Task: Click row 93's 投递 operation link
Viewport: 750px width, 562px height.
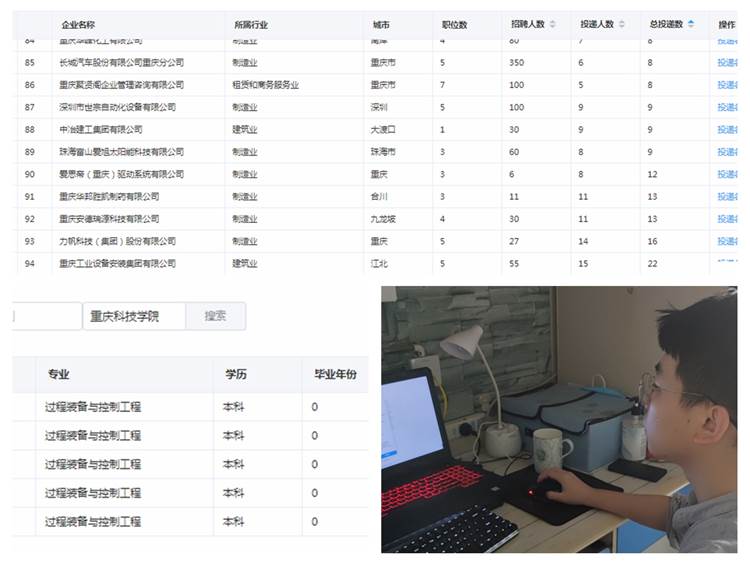Action: pos(726,241)
